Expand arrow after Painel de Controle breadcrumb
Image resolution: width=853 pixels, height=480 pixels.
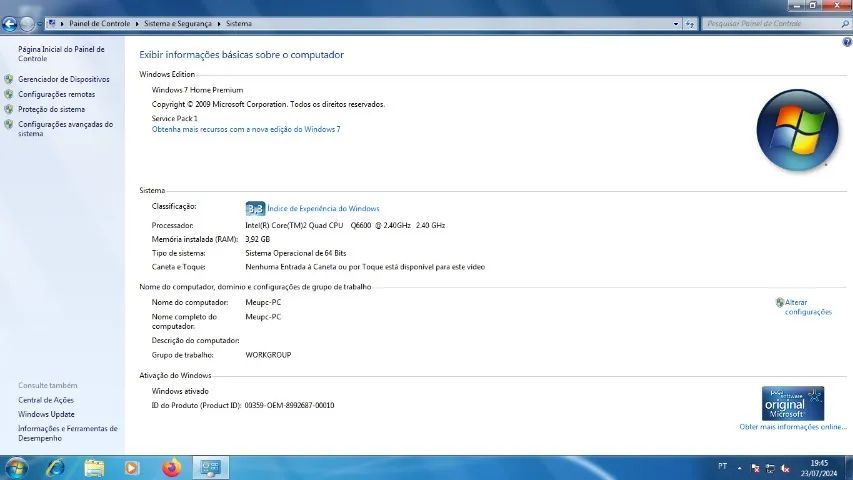point(137,24)
